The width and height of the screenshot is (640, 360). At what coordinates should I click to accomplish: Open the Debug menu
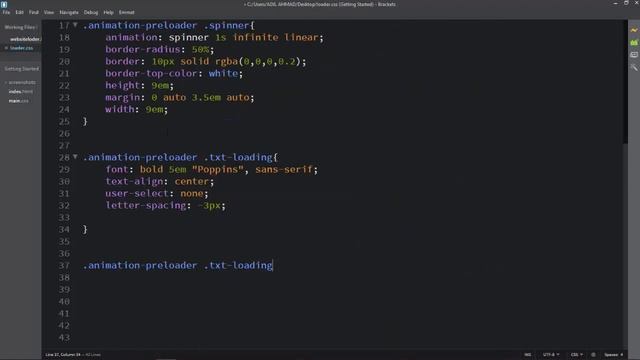tap(91, 12)
